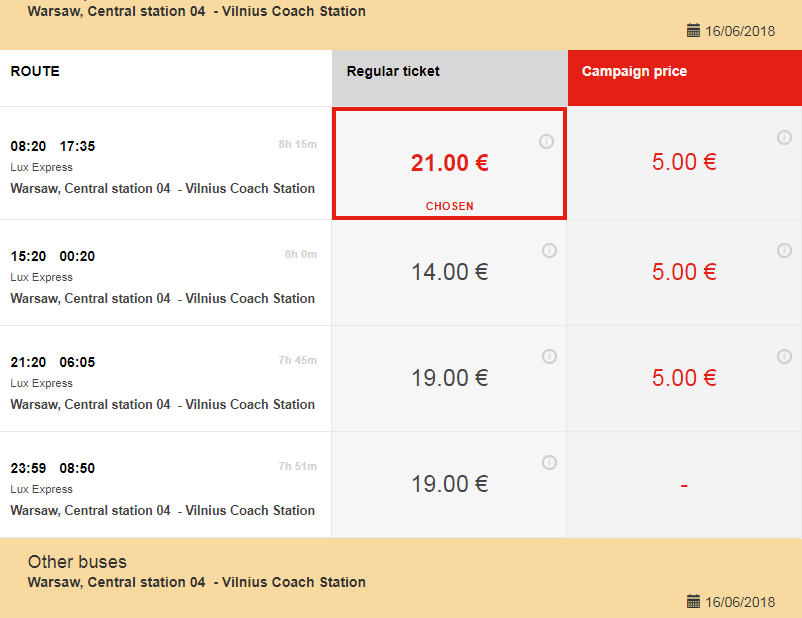802x618 pixels.
Task: Click bottom calendar icon in Other buses
Action: 693,602
